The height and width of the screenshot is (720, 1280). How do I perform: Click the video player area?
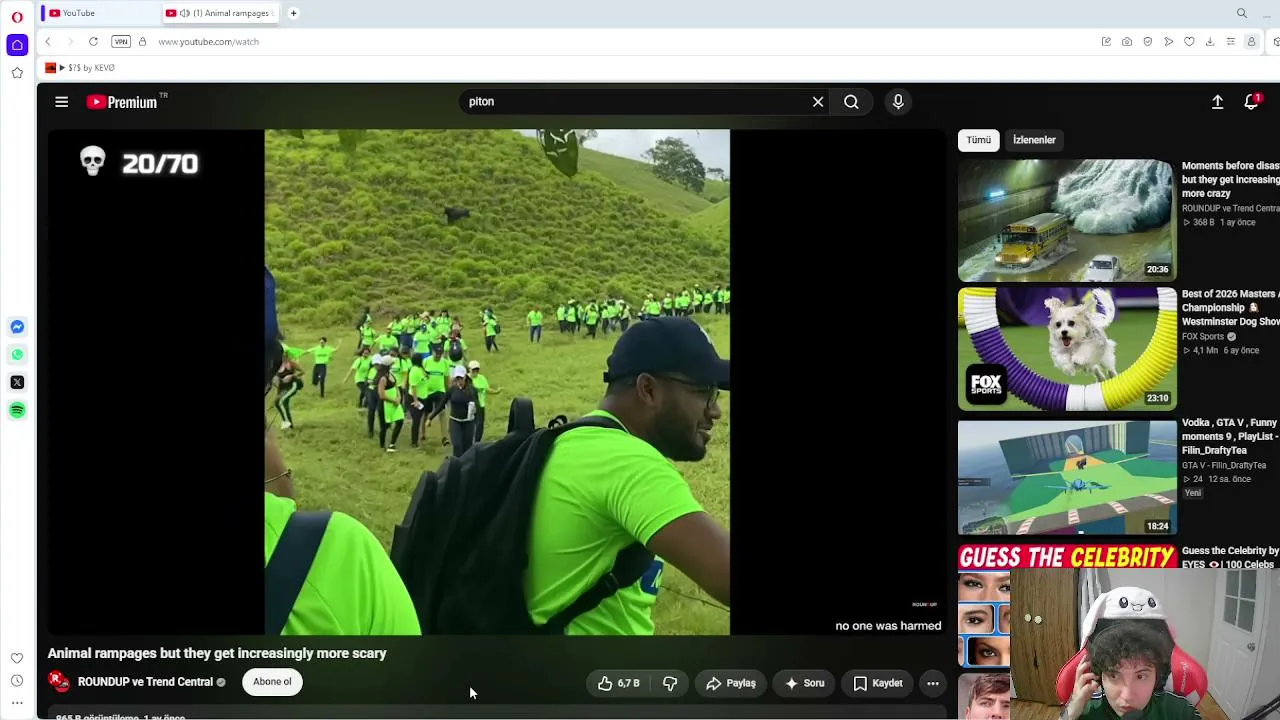(x=497, y=382)
